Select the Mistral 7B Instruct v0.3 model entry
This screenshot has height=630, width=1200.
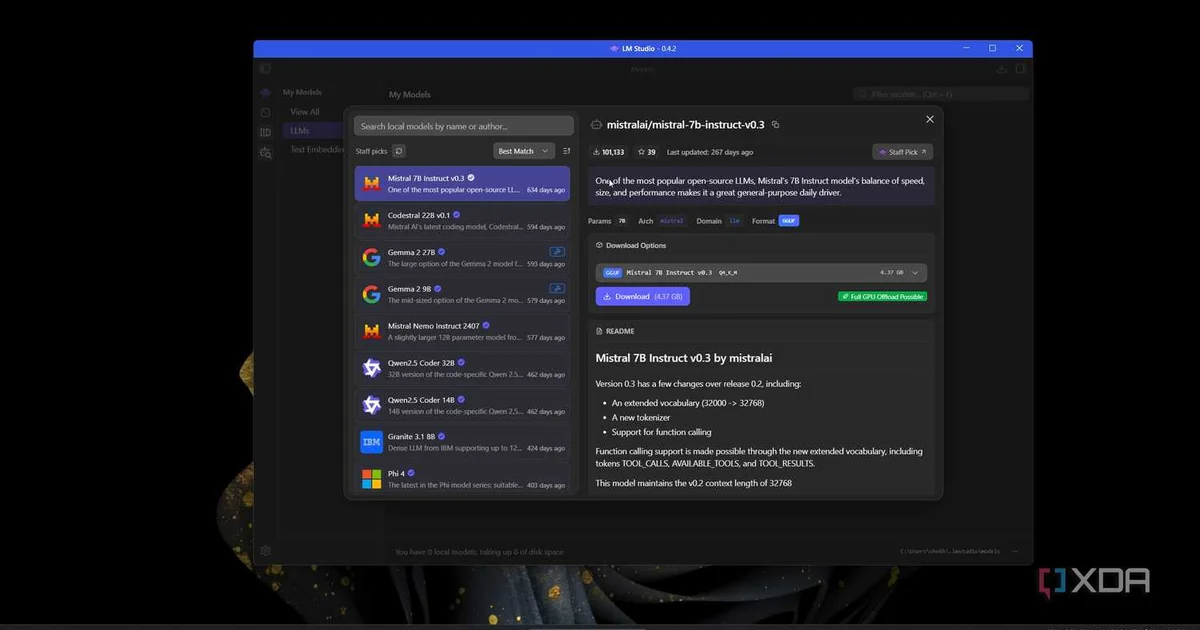point(462,184)
